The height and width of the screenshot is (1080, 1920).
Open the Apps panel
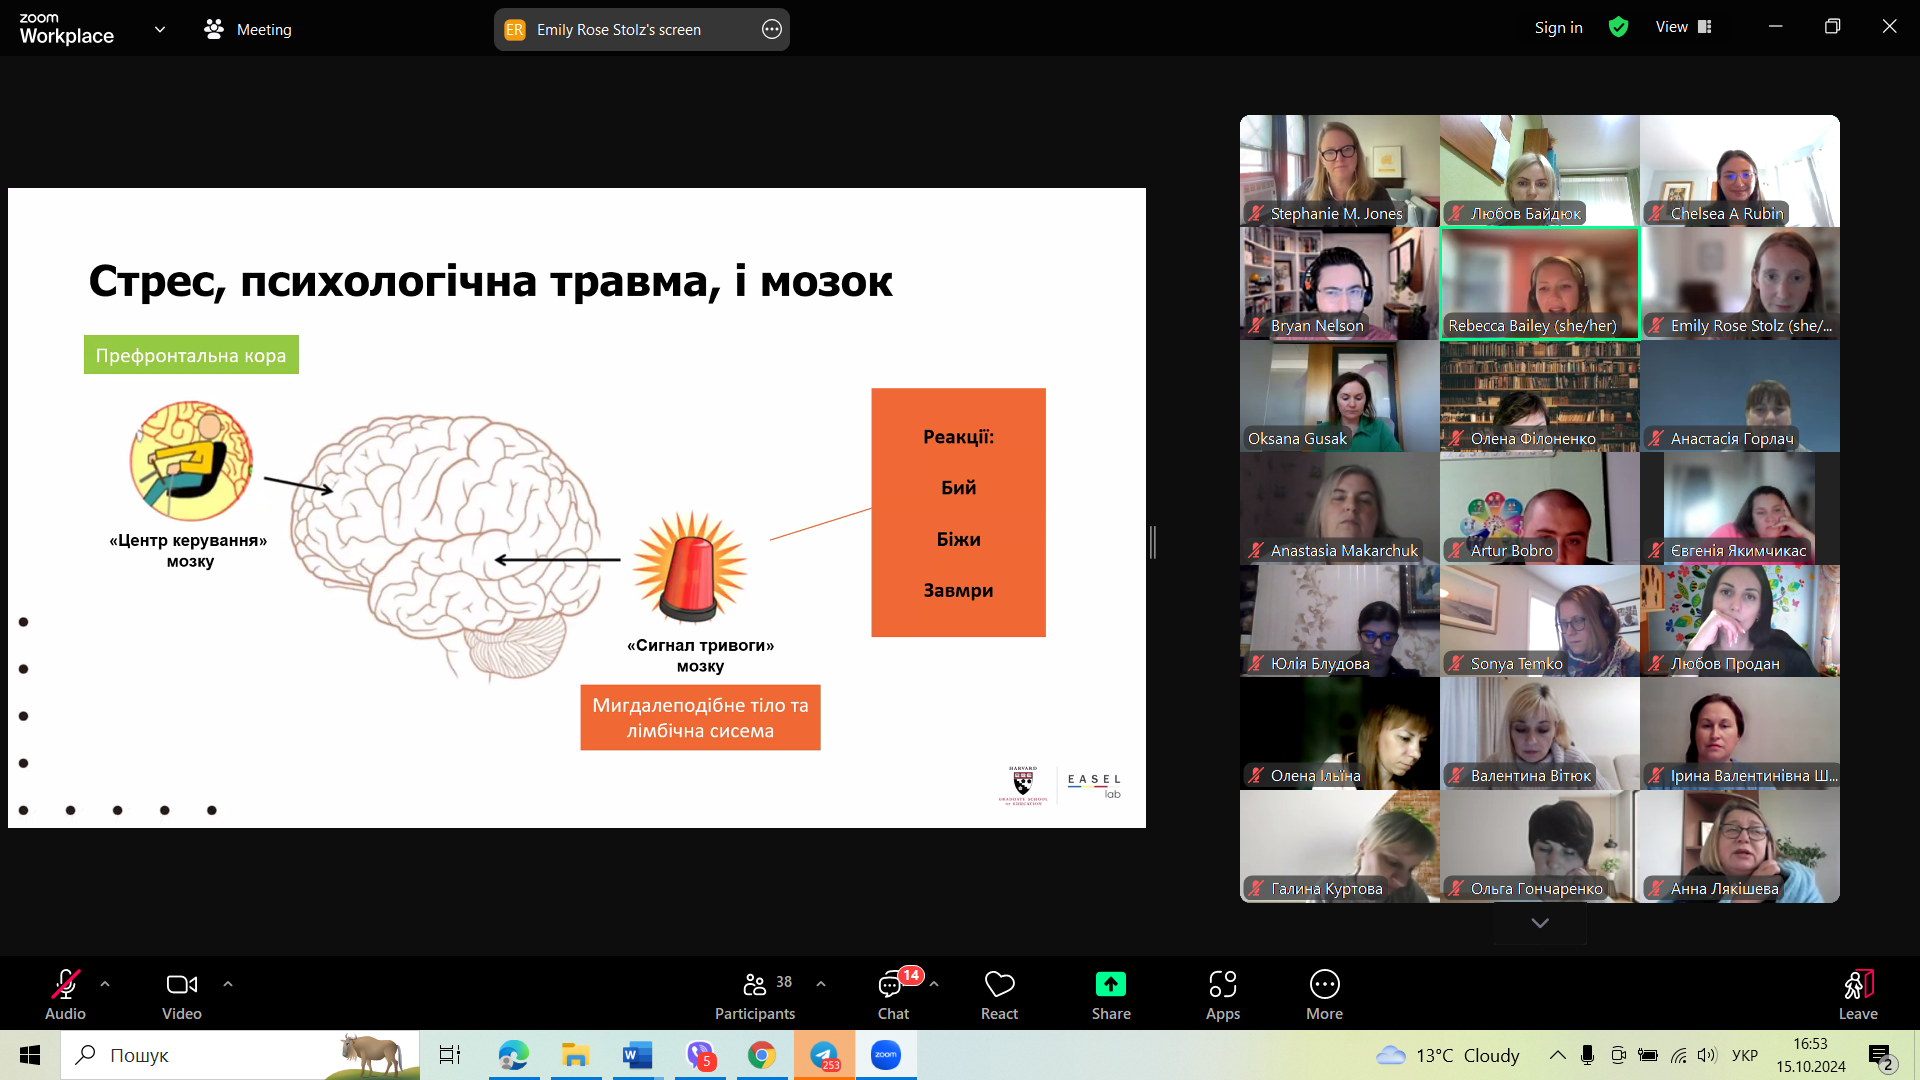tap(1222, 994)
